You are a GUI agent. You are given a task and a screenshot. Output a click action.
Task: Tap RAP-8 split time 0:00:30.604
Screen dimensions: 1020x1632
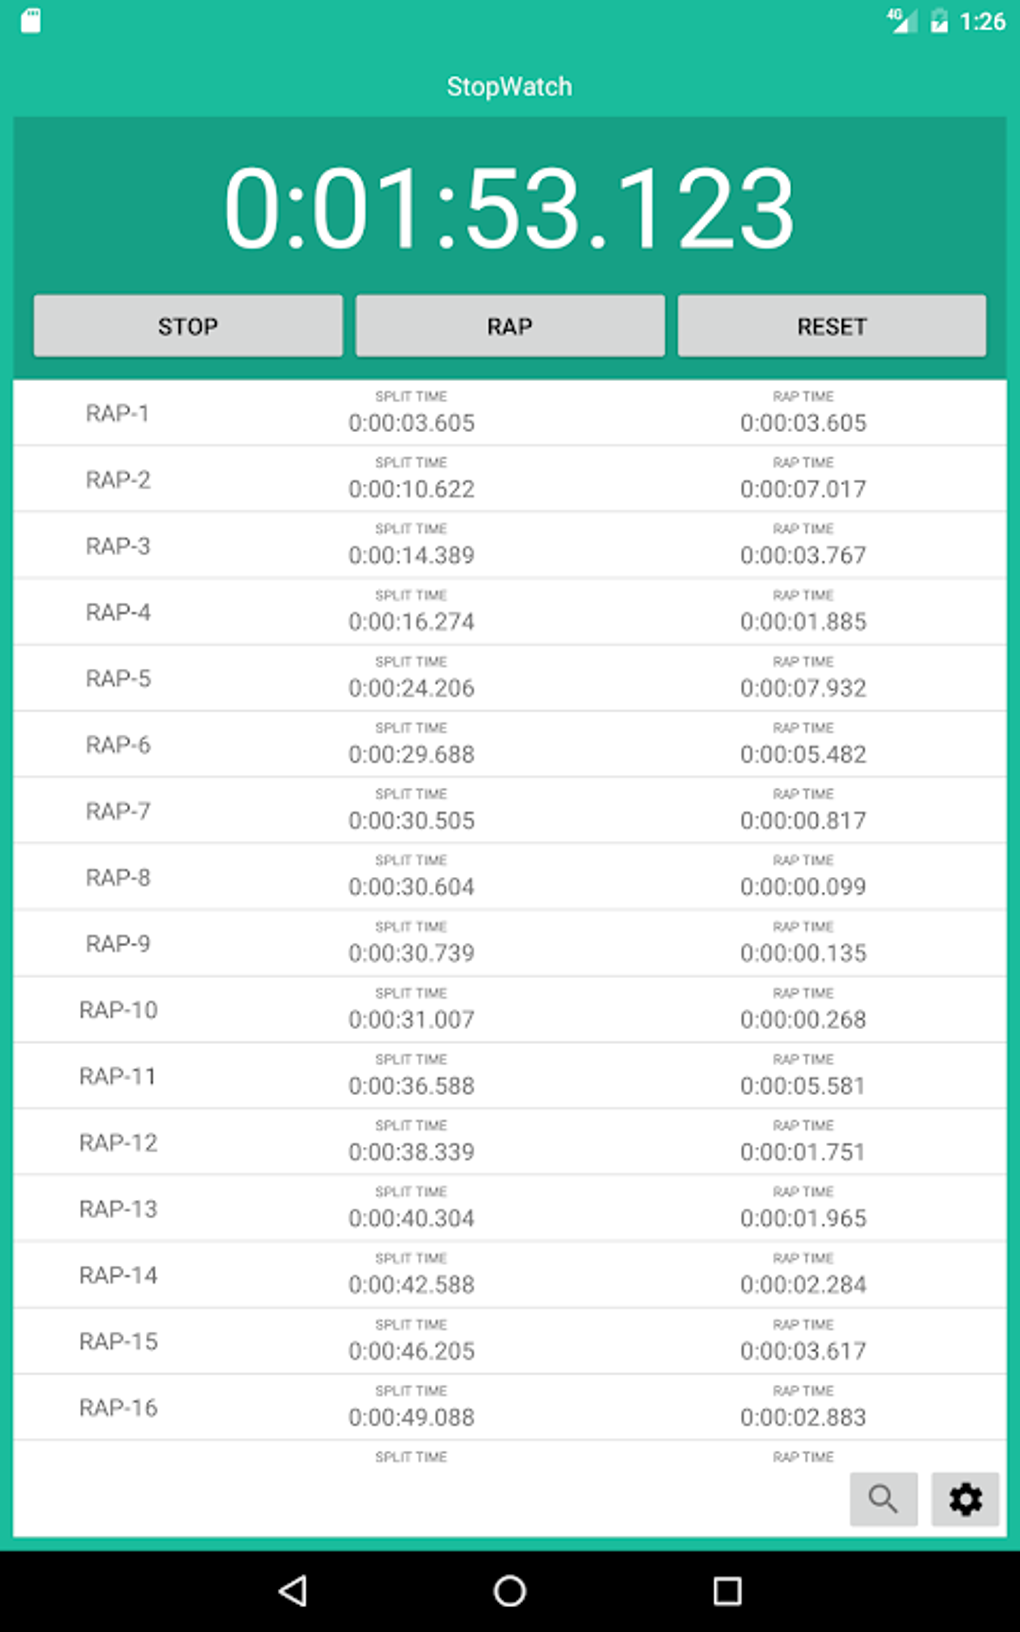click(x=411, y=886)
